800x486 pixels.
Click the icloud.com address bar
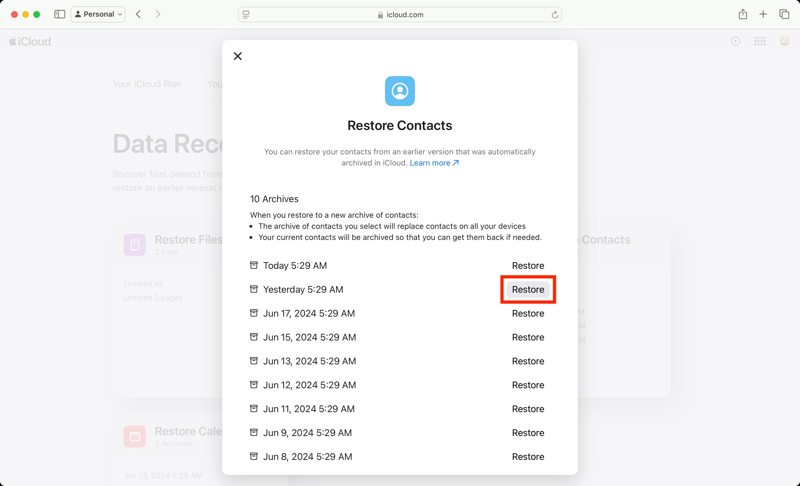(400, 14)
